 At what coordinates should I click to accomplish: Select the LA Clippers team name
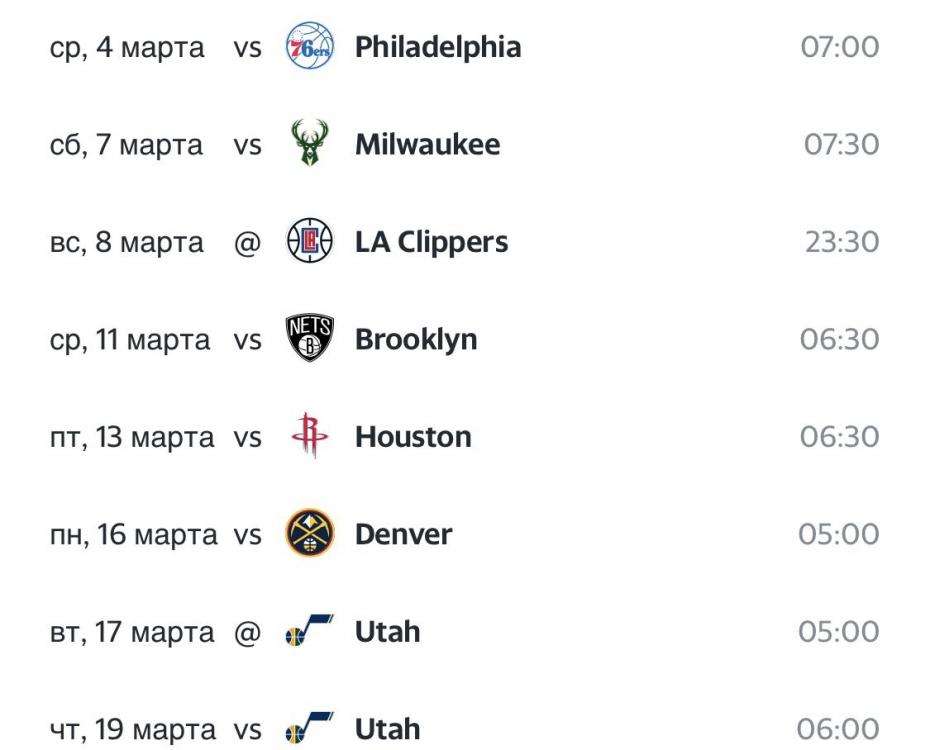[431, 242]
